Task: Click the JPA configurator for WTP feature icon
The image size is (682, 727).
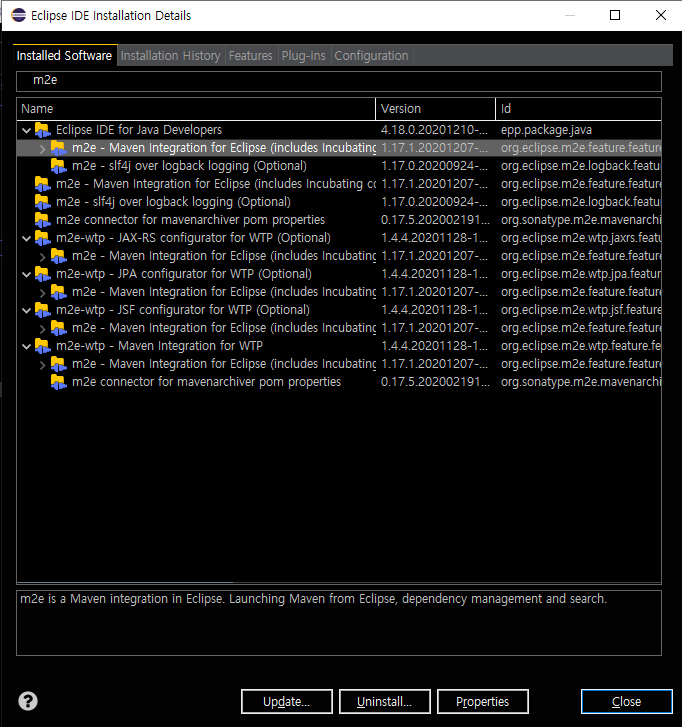Action: 42,274
